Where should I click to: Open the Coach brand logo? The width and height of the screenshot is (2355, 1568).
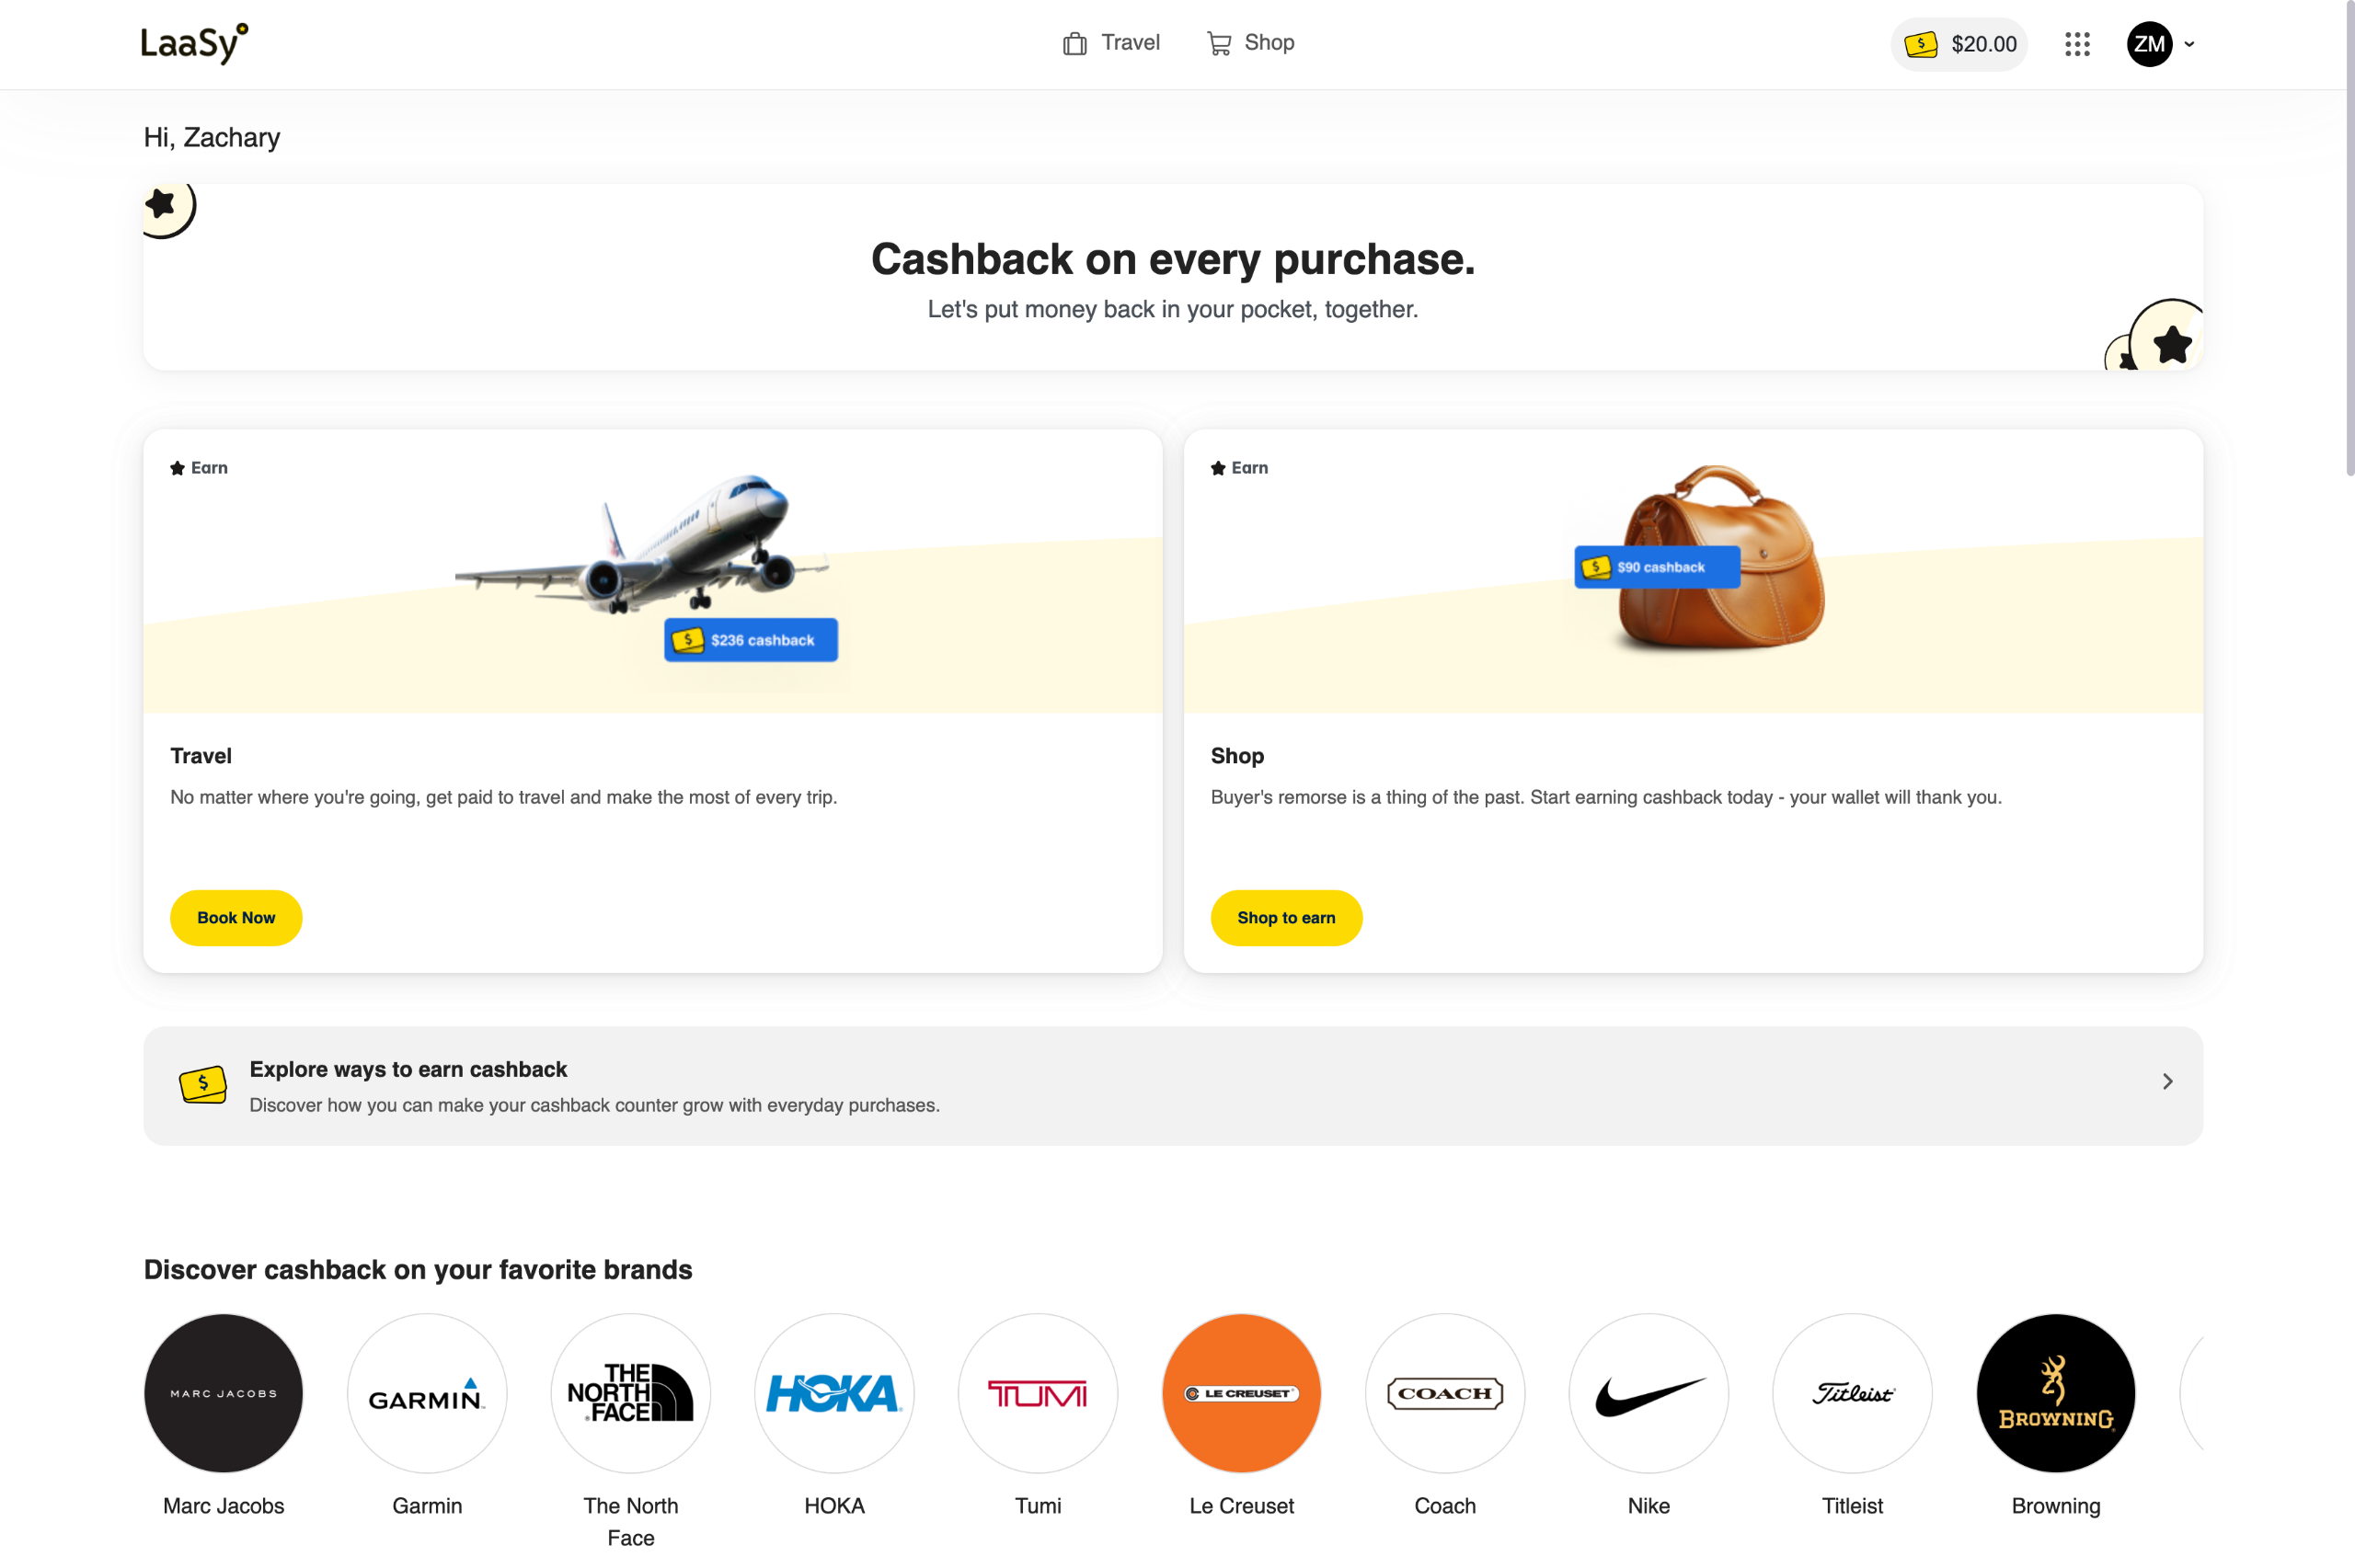(1445, 1392)
